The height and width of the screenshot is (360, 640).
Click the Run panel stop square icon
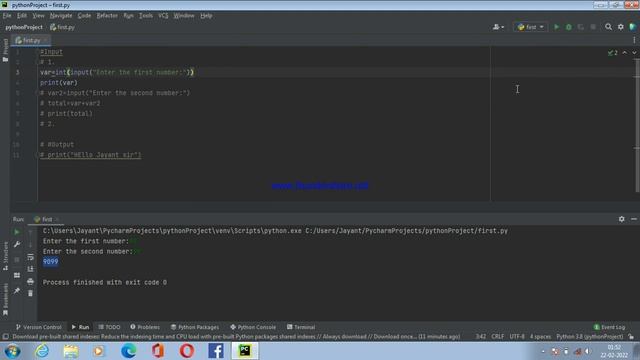17,260
